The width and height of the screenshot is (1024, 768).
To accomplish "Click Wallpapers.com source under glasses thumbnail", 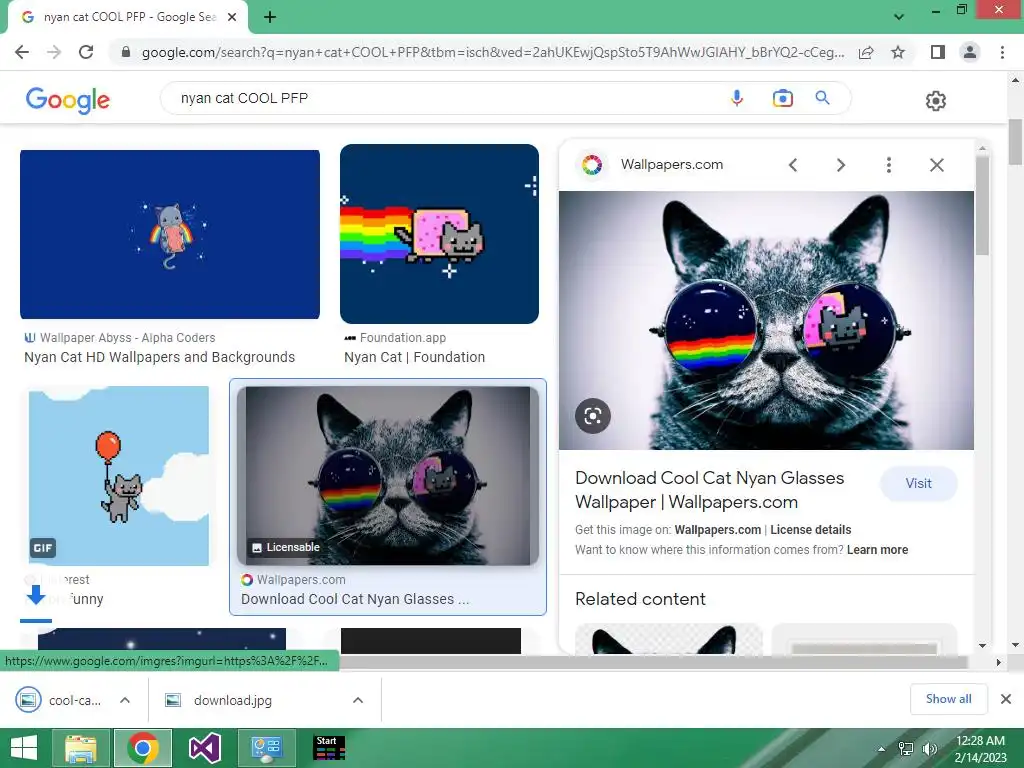I will (x=301, y=579).
